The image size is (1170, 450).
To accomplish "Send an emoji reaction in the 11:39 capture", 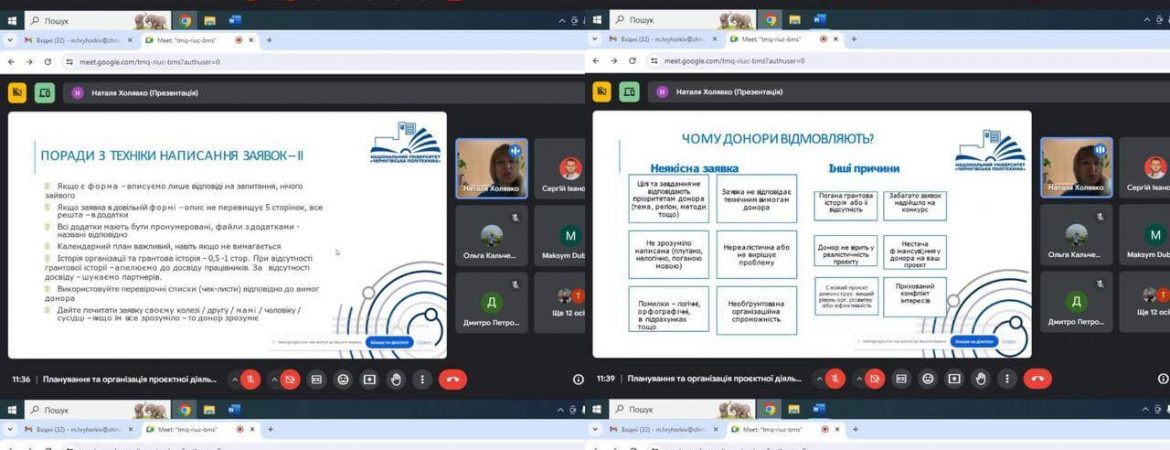I will (x=928, y=379).
